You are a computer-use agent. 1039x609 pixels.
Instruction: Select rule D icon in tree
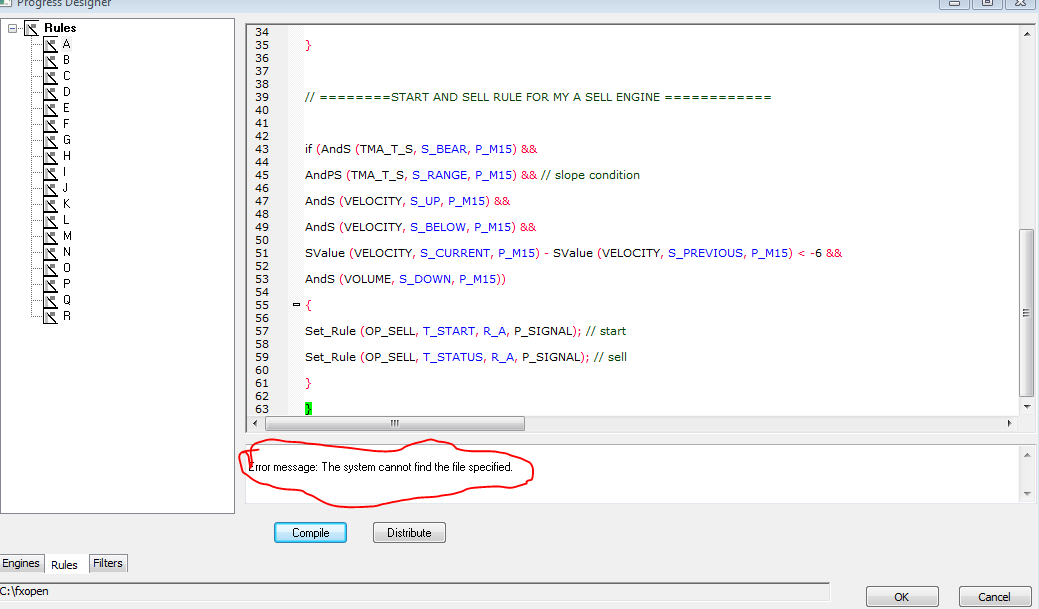pyautogui.click(x=51, y=93)
